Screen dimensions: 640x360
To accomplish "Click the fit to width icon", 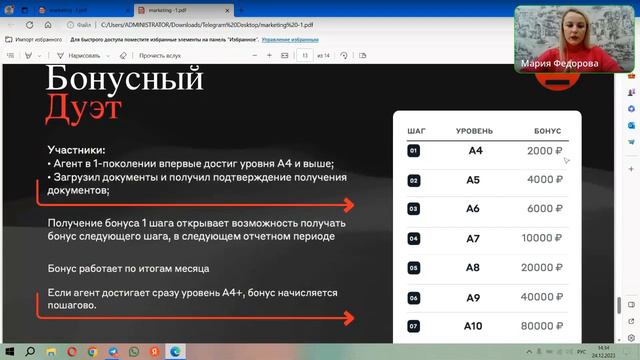I will point(284,56).
